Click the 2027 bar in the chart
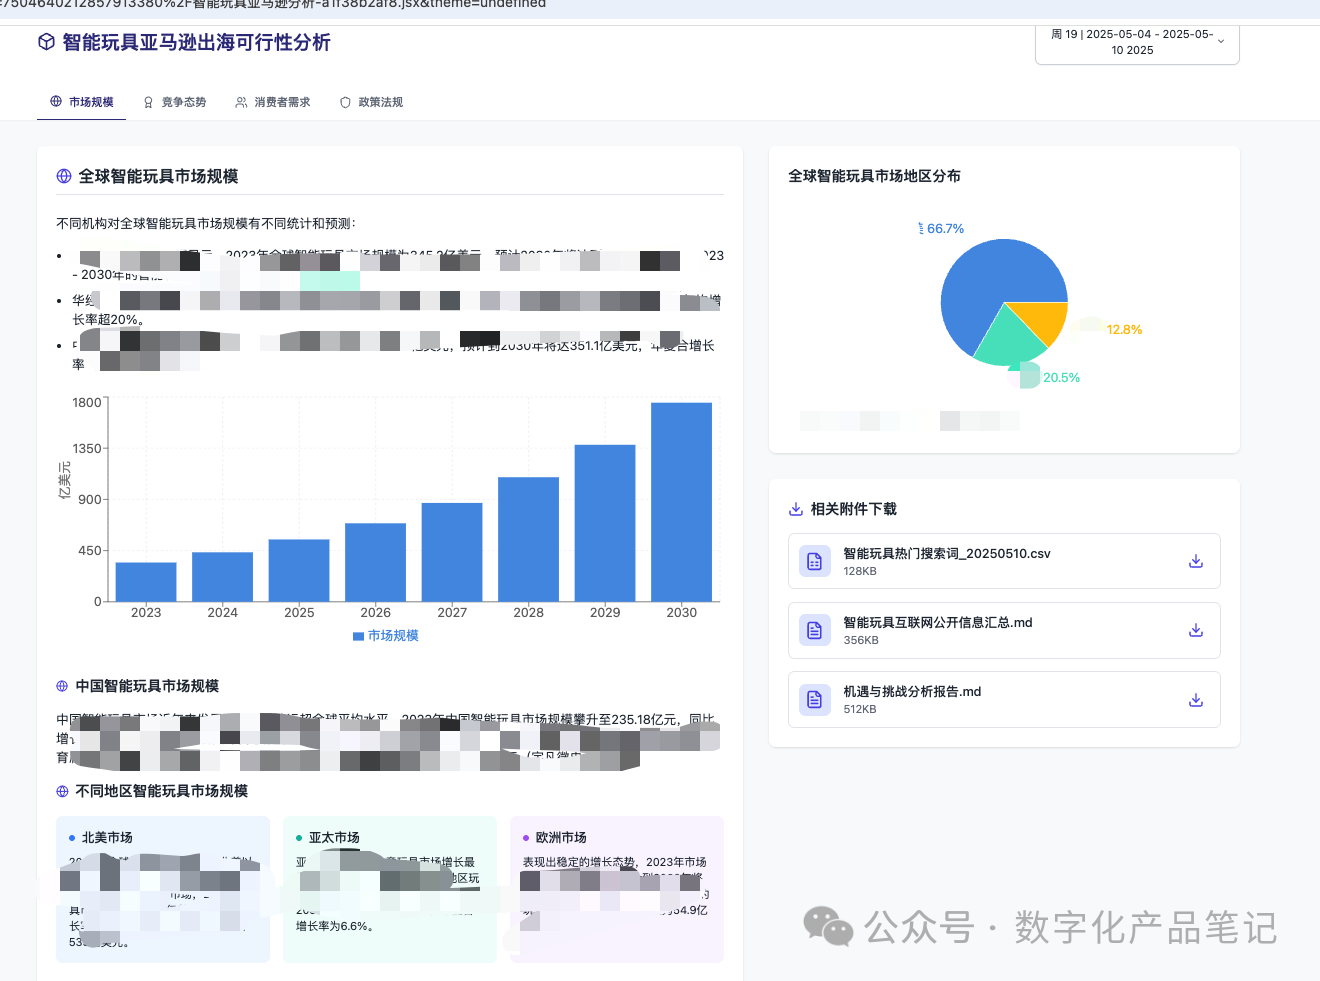 [x=452, y=552]
